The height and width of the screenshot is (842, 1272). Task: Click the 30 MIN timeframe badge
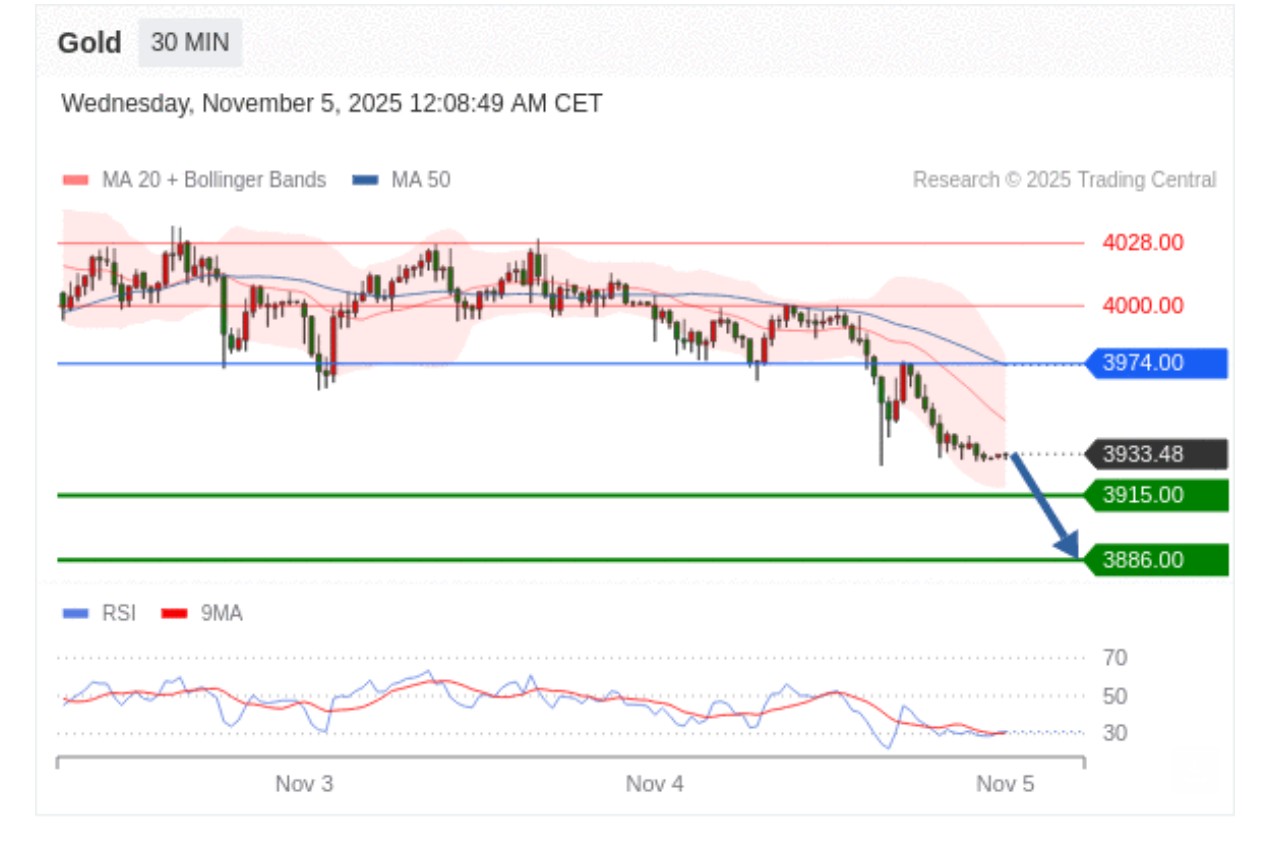pos(190,43)
